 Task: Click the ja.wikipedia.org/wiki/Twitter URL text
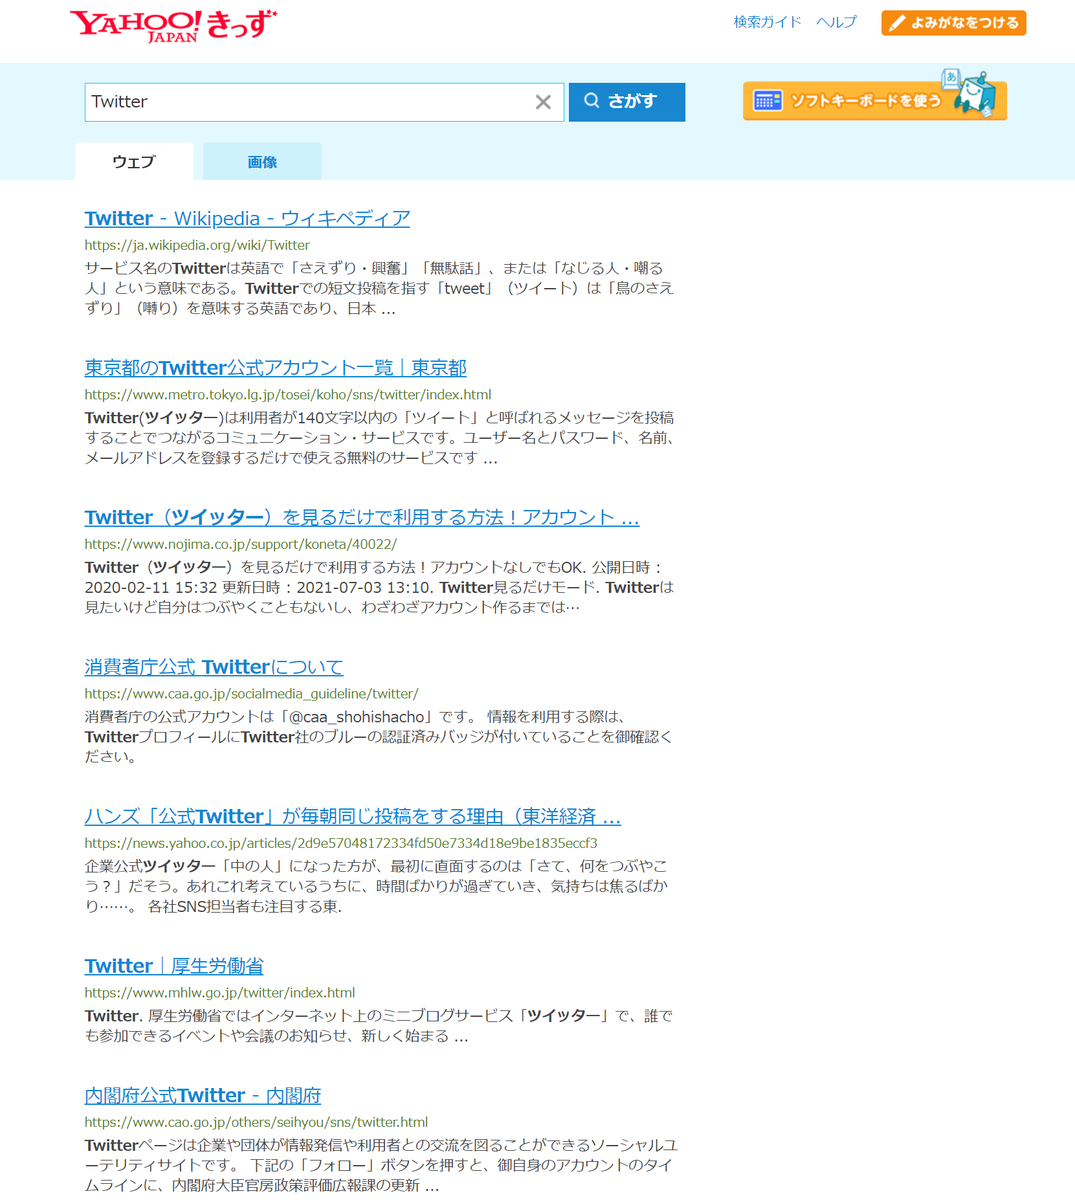point(197,245)
